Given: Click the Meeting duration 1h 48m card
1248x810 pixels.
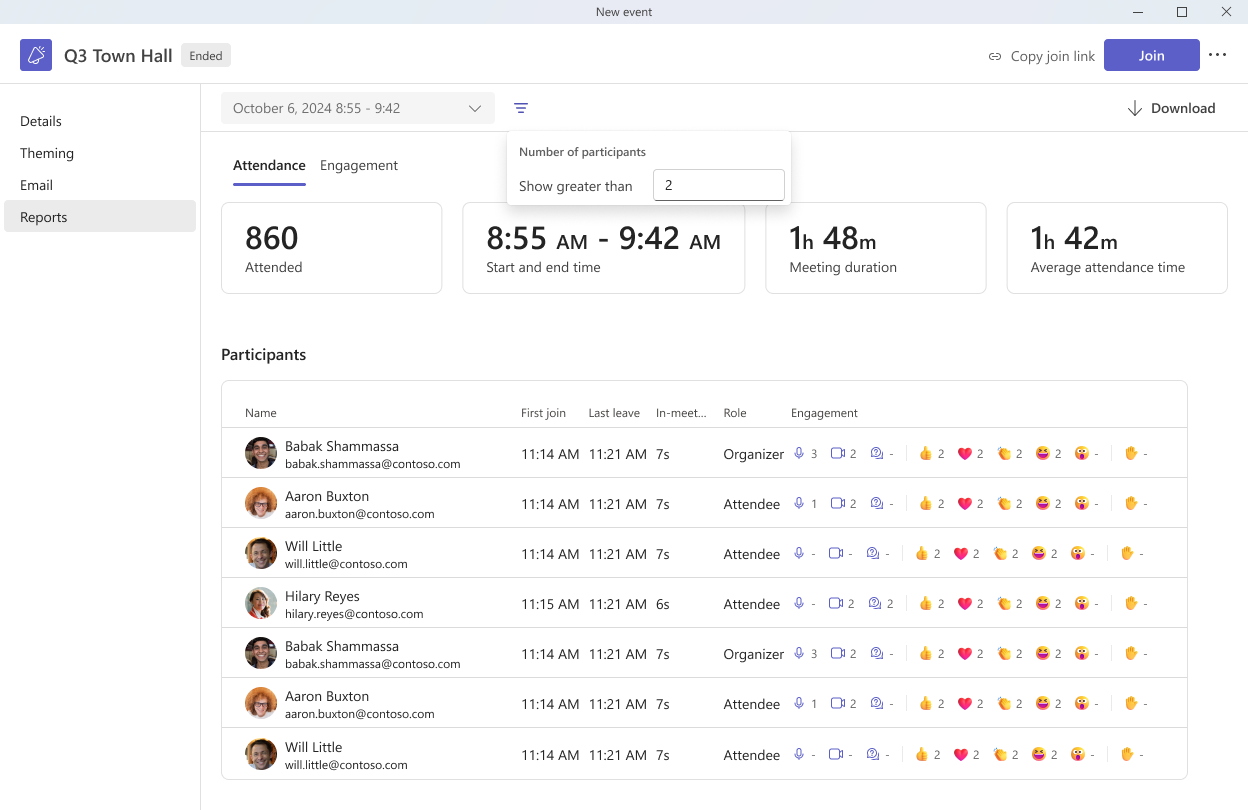Looking at the screenshot, I should (x=876, y=248).
